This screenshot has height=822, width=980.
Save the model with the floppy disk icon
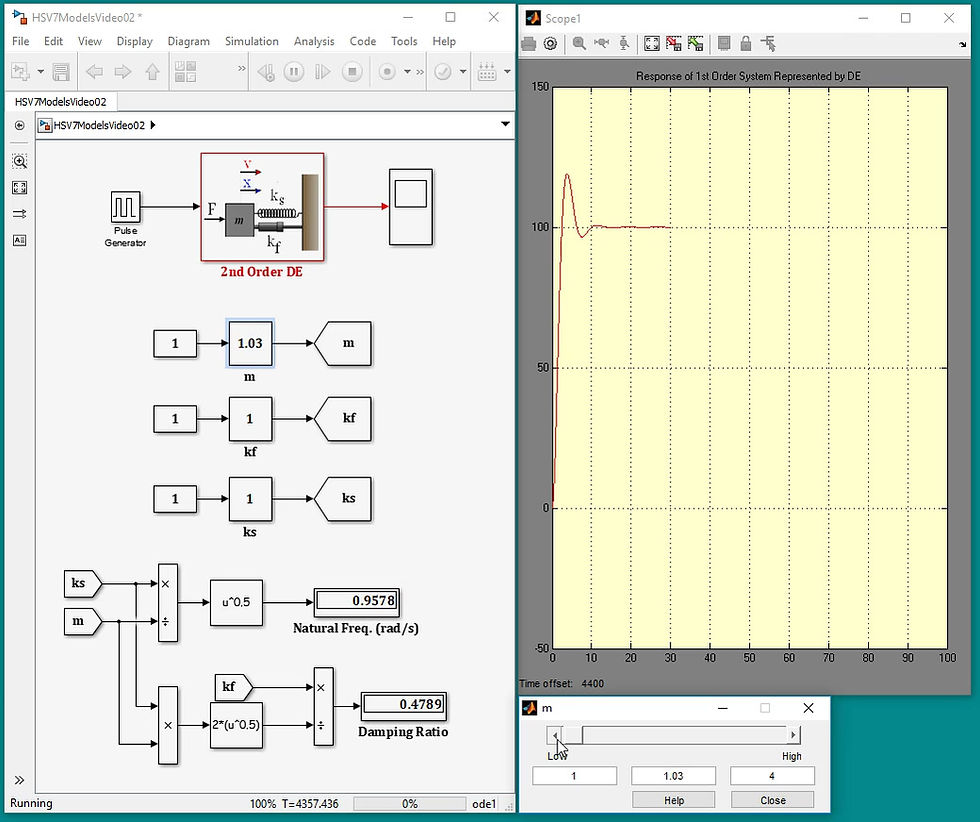click(61, 72)
